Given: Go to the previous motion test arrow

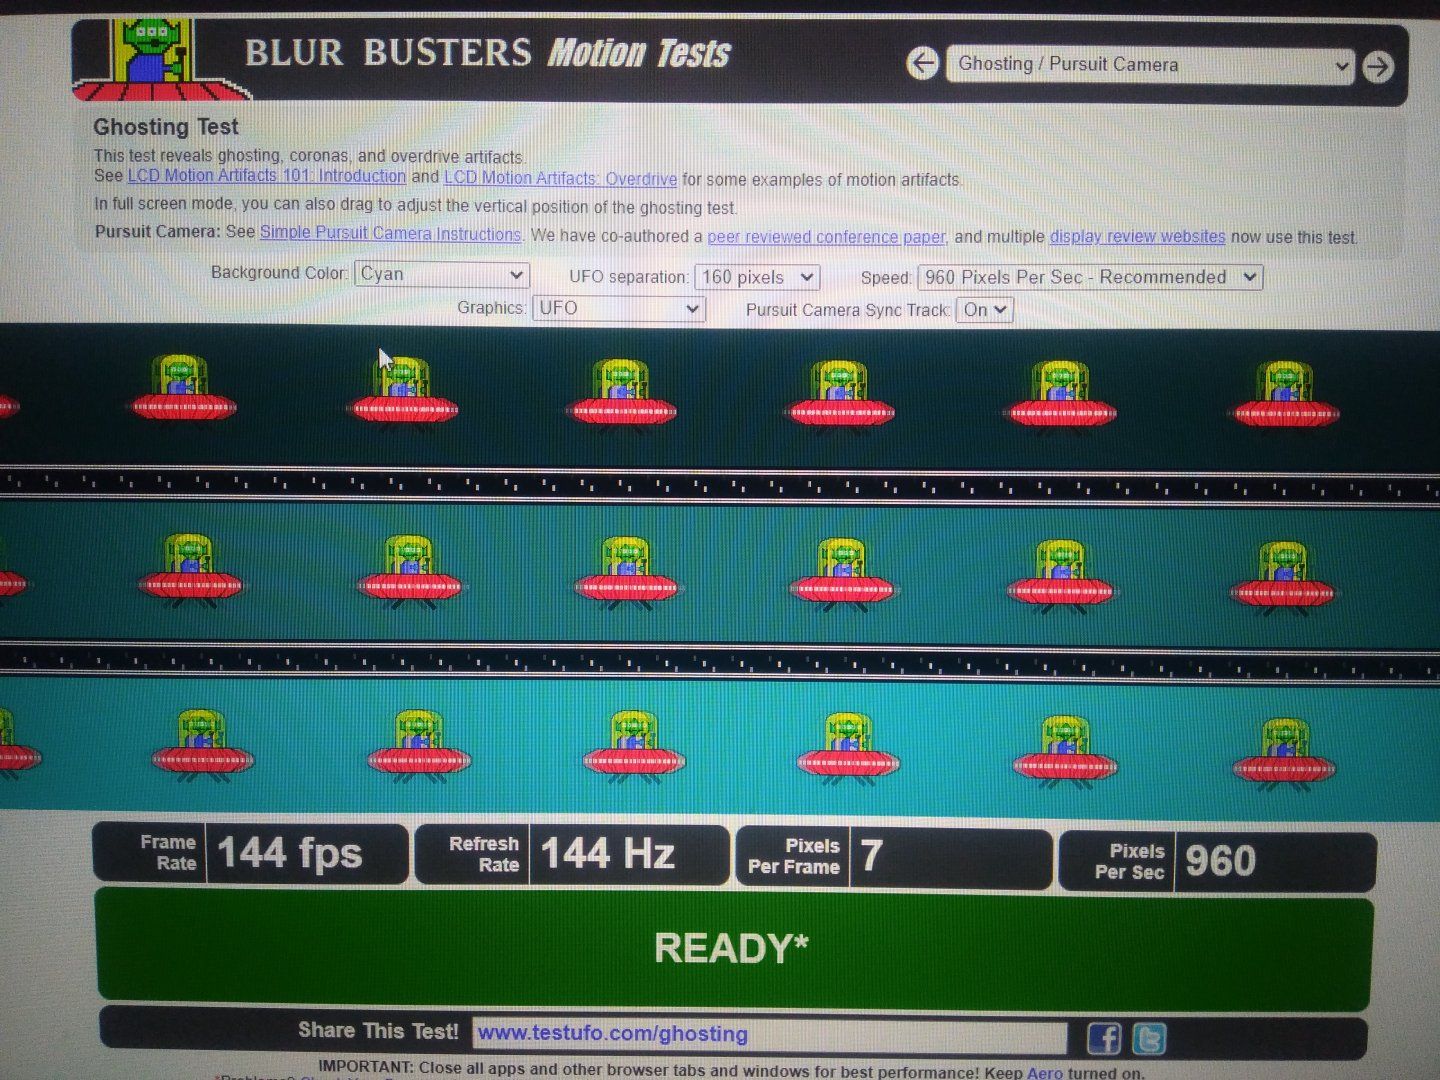Looking at the screenshot, I should pos(922,64).
